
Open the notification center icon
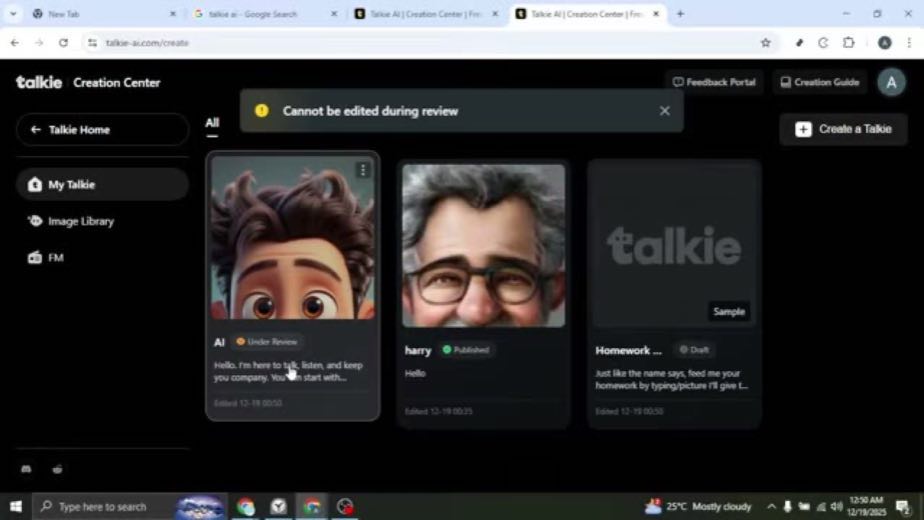(902, 506)
